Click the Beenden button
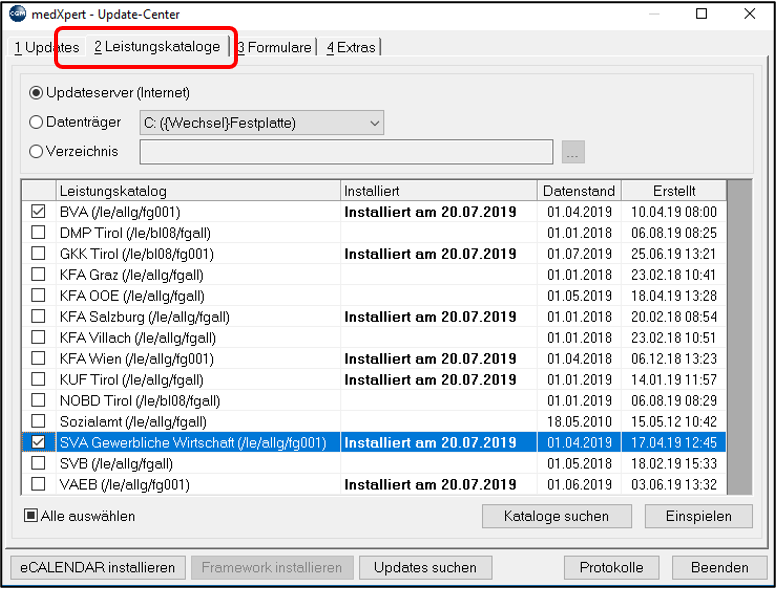The width and height of the screenshot is (777, 589). click(720, 568)
